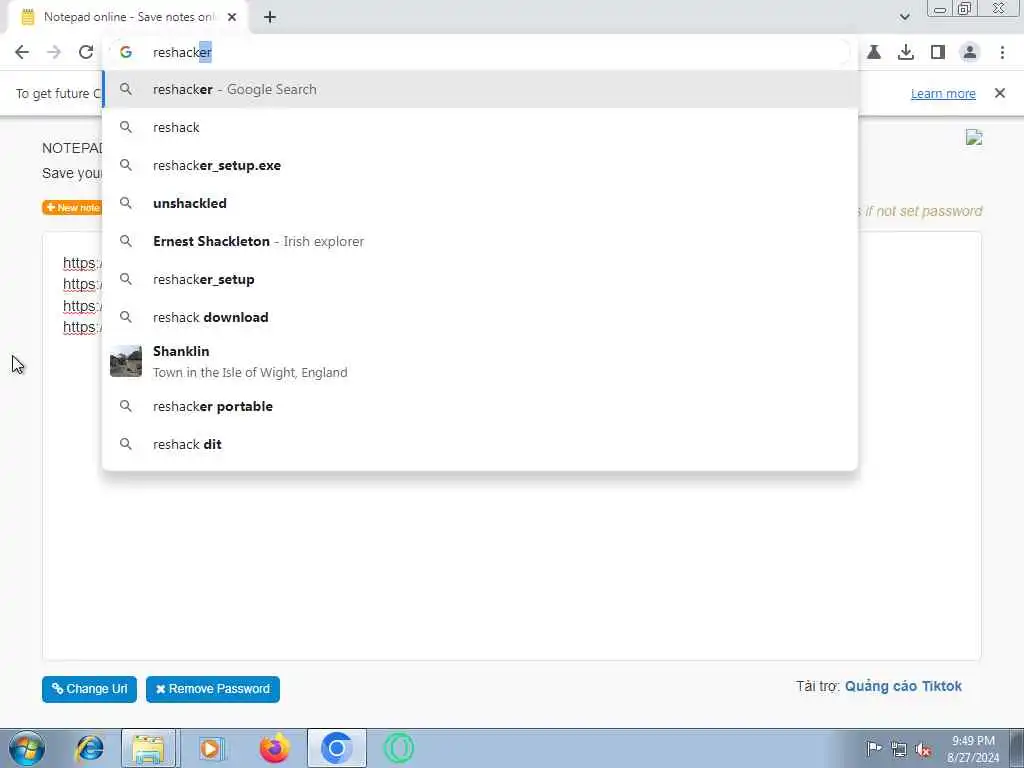
Task: Pick the 'reshacker_setup.exe' suggestion
Action: 480,165
